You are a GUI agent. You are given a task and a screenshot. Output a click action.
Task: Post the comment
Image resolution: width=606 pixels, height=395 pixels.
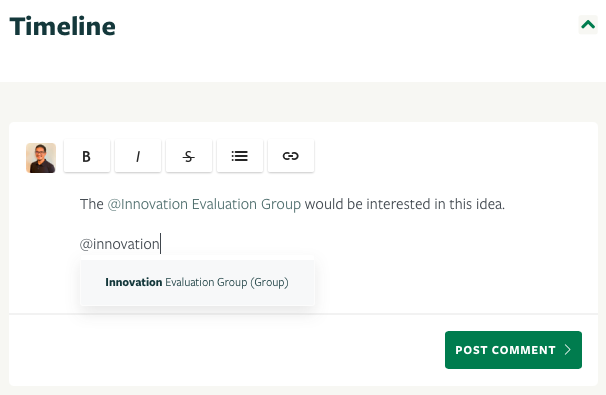[x=513, y=350]
